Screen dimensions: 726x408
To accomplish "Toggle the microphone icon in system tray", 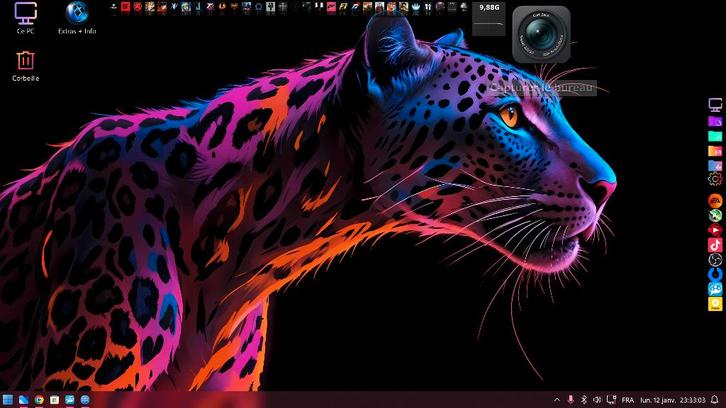I will pyautogui.click(x=571, y=400).
